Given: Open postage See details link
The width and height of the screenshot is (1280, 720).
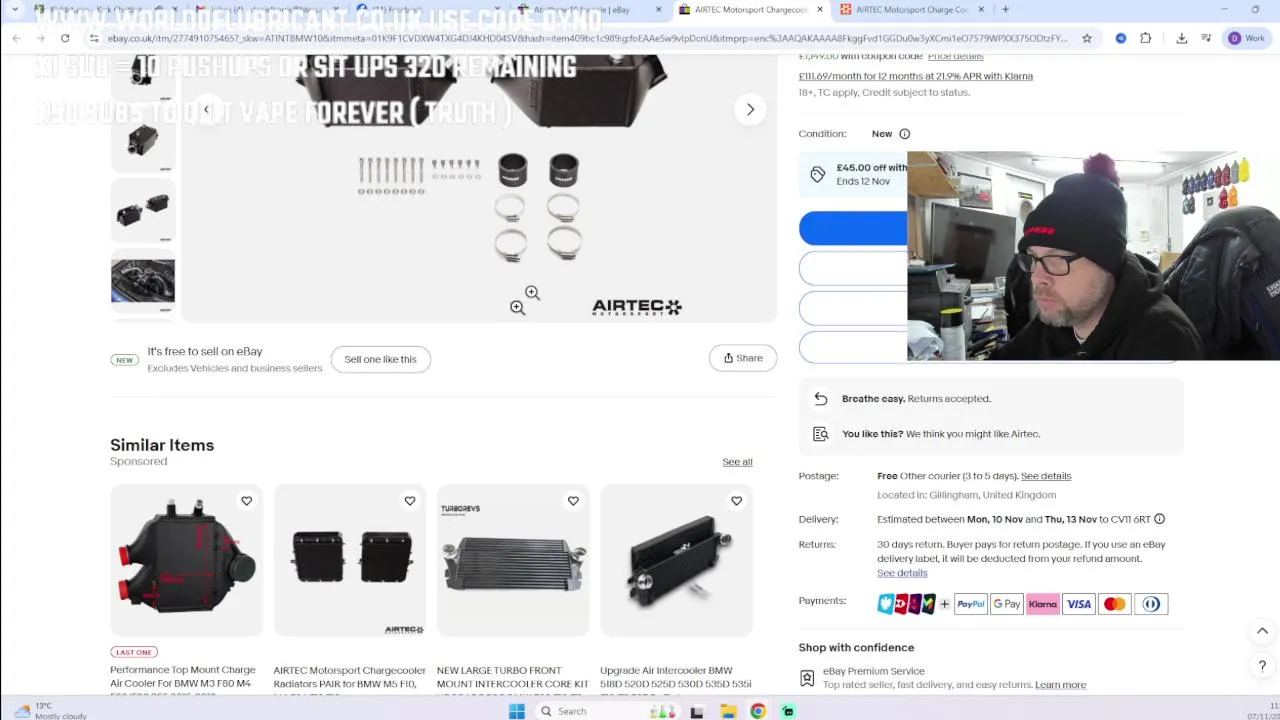Looking at the screenshot, I should [1046, 476].
